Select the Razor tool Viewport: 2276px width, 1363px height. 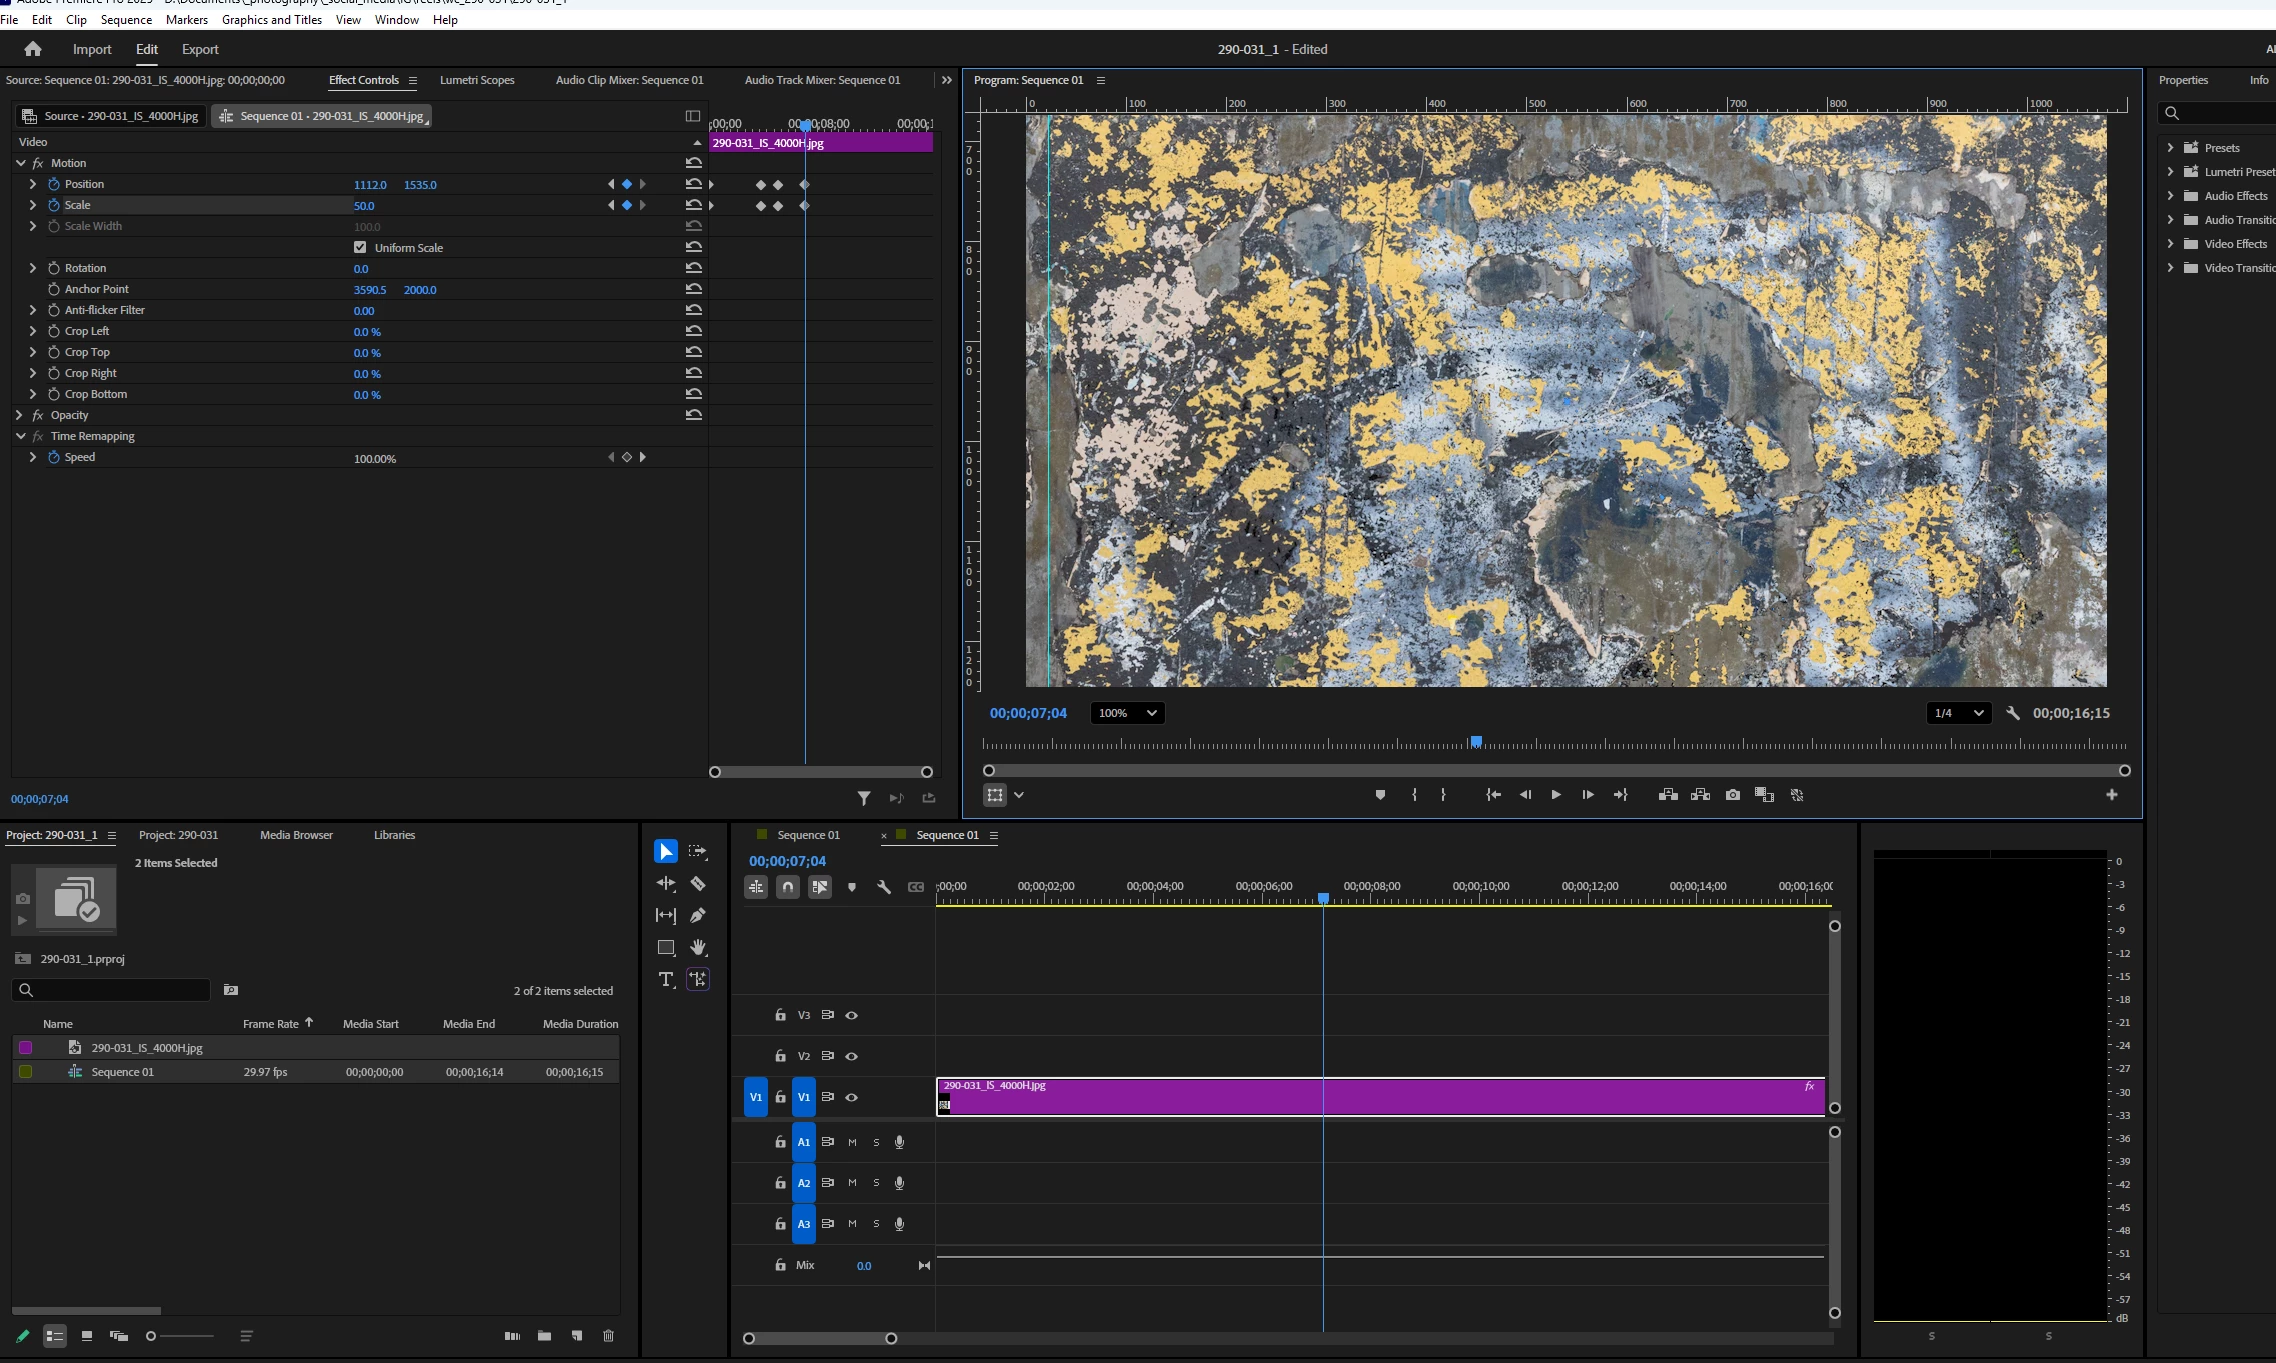click(x=698, y=884)
